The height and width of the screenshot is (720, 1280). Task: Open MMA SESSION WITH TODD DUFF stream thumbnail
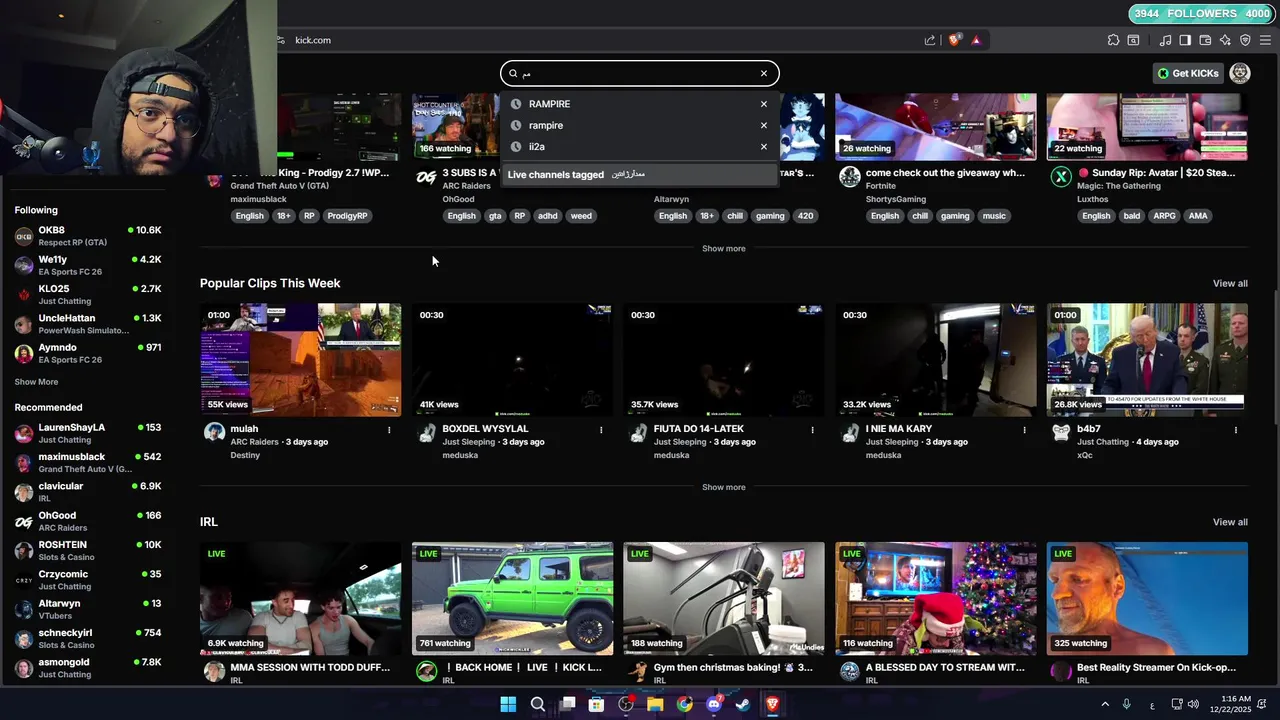coord(300,598)
